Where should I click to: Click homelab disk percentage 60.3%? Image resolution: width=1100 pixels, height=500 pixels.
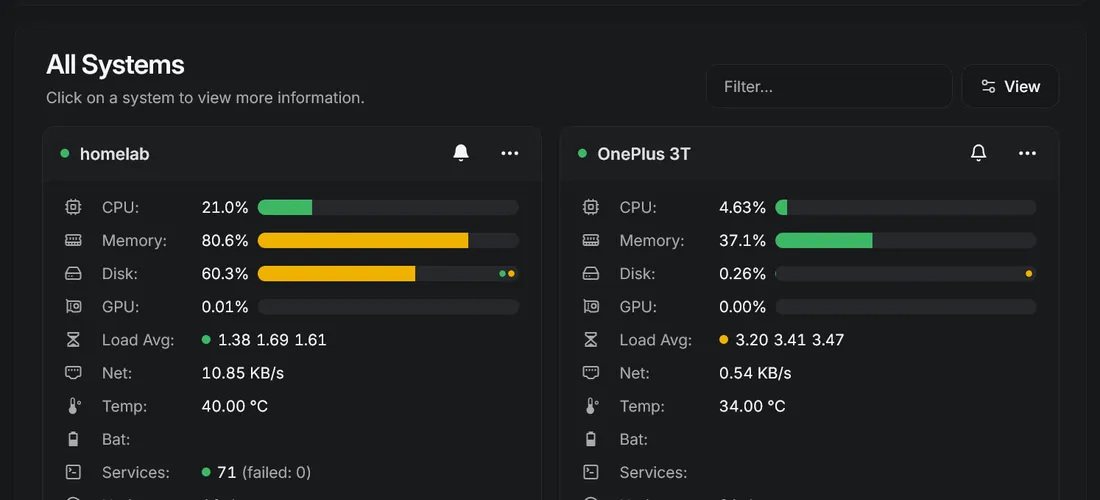pos(225,273)
